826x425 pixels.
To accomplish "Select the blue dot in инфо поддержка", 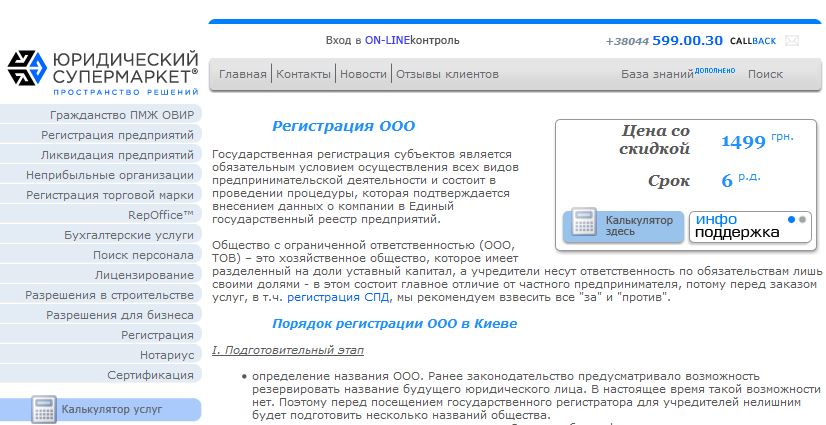I will pyautogui.click(x=791, y=220).
